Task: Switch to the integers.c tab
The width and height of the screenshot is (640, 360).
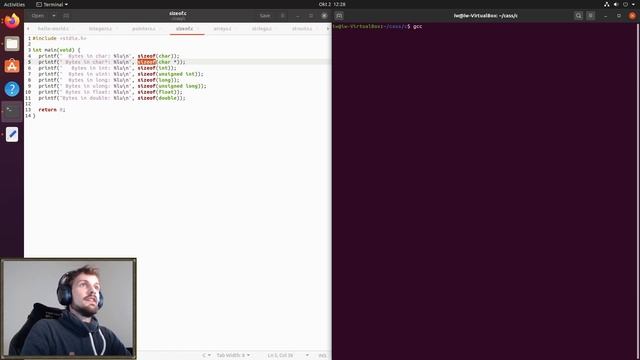Action: [100, 29]
